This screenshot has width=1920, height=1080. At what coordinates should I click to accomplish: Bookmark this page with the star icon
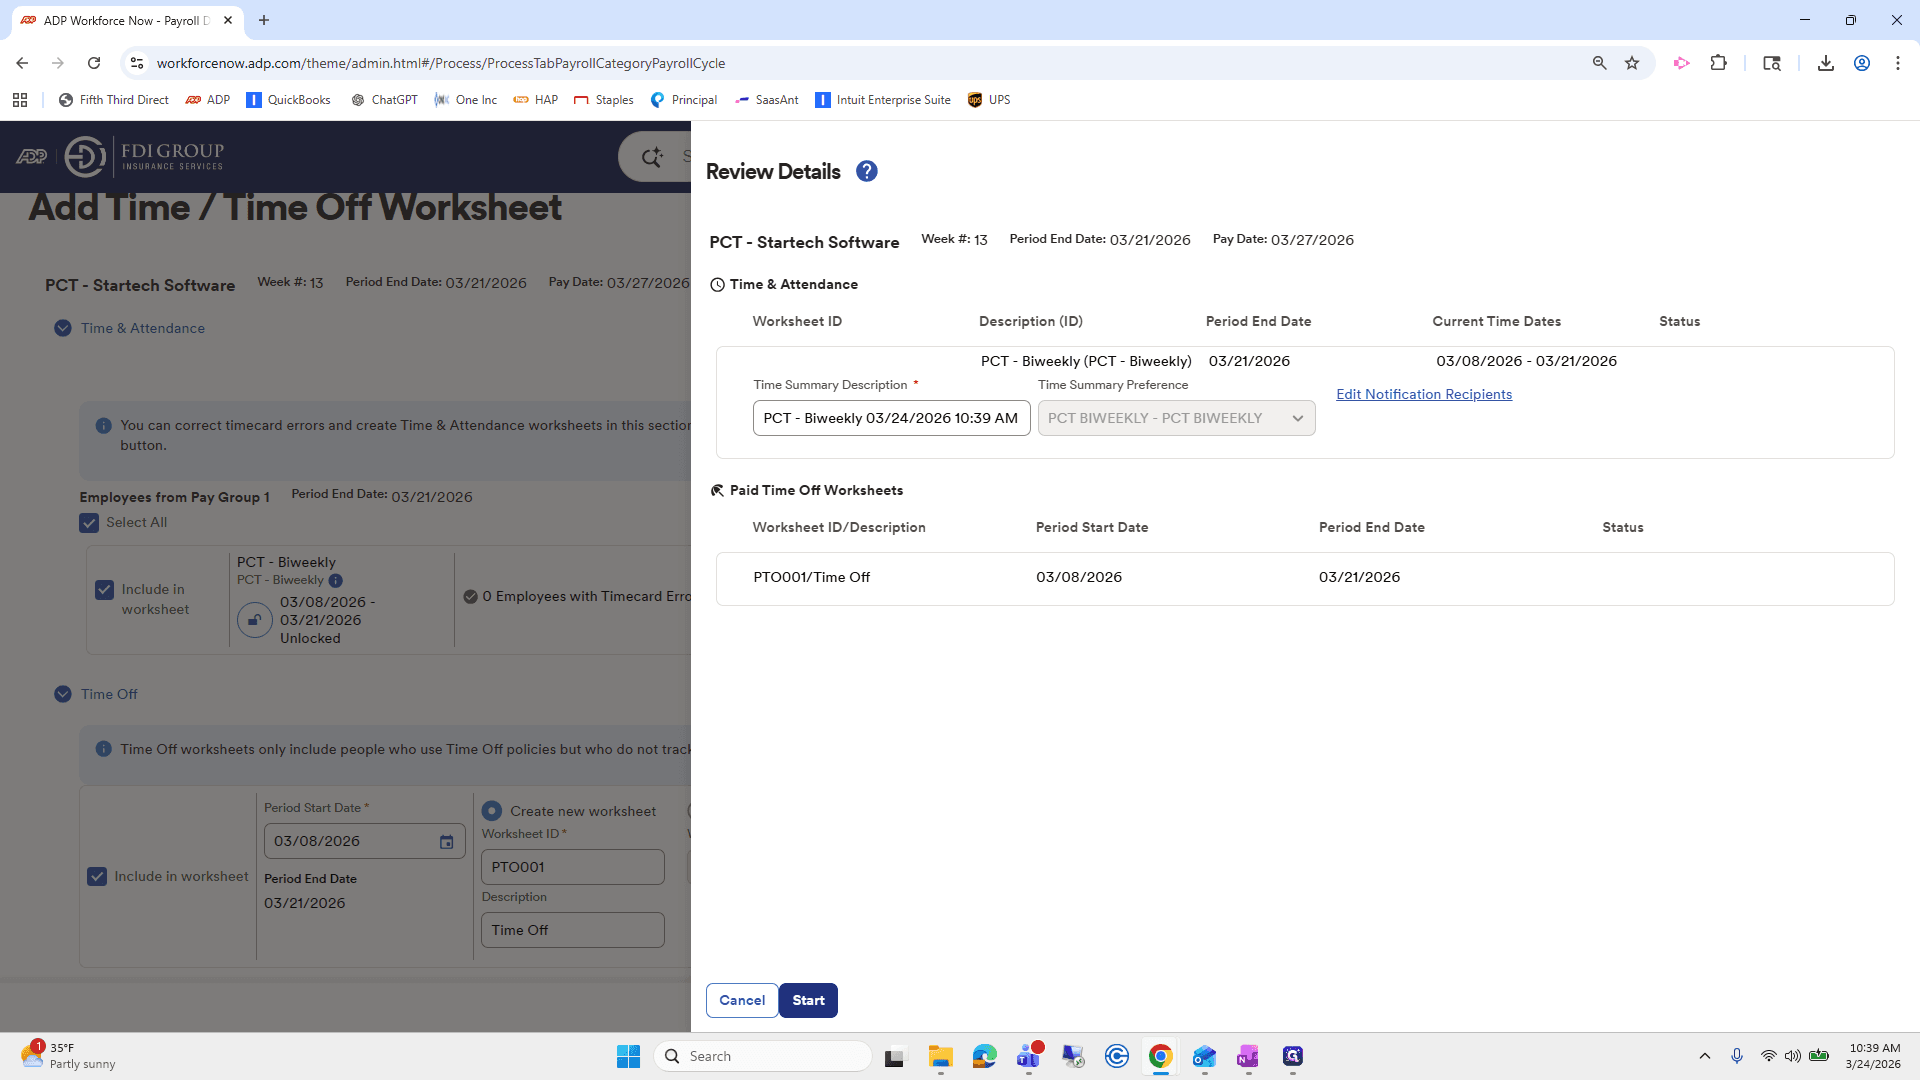1632,63
